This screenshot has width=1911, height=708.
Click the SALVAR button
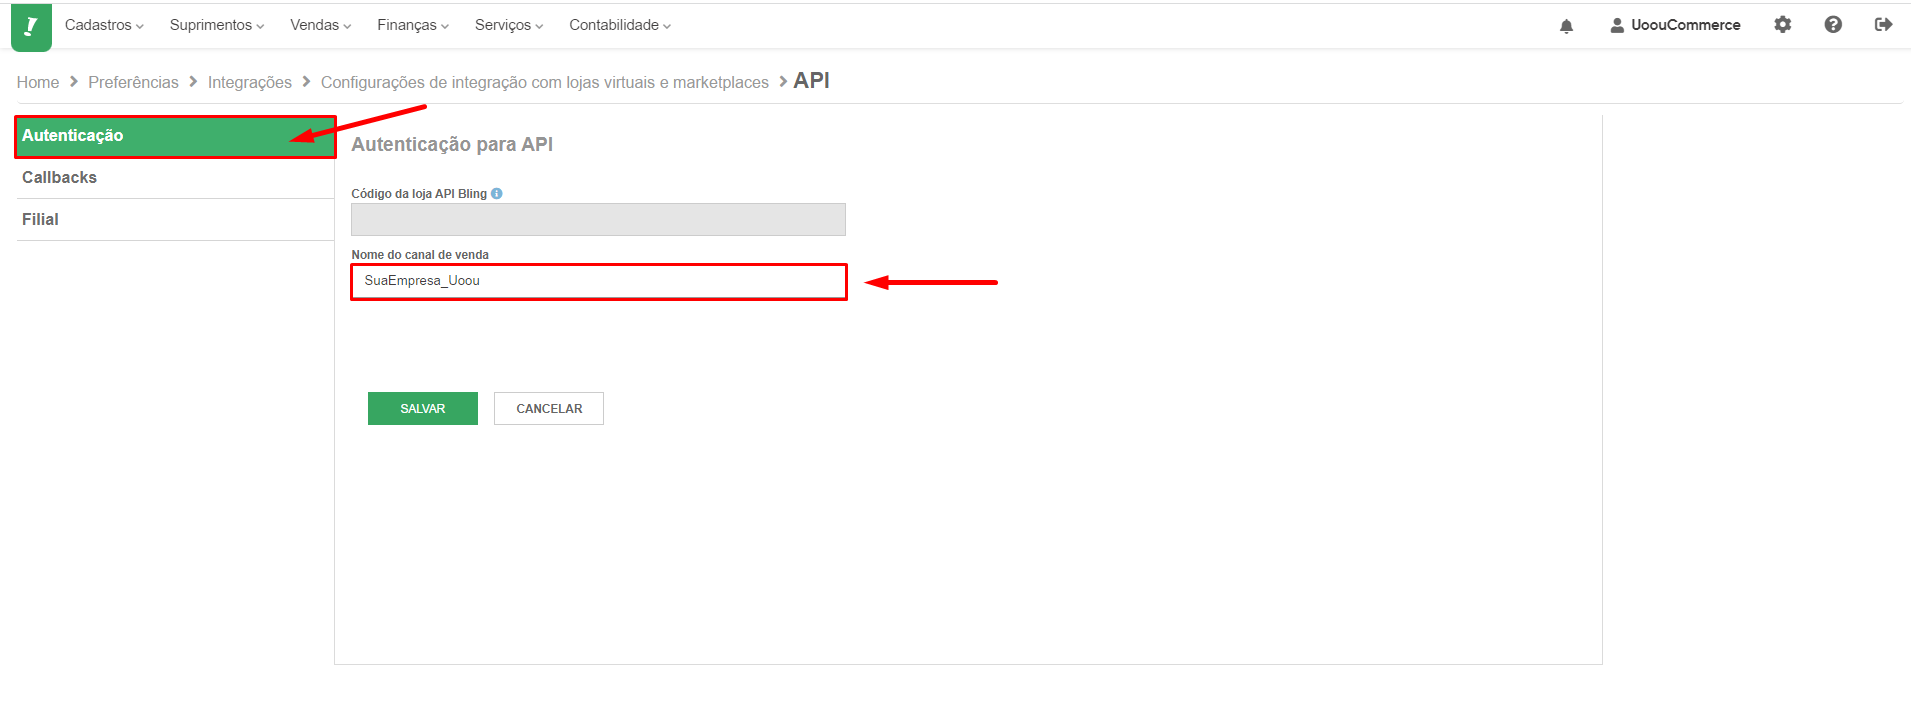tap(423, 409)
